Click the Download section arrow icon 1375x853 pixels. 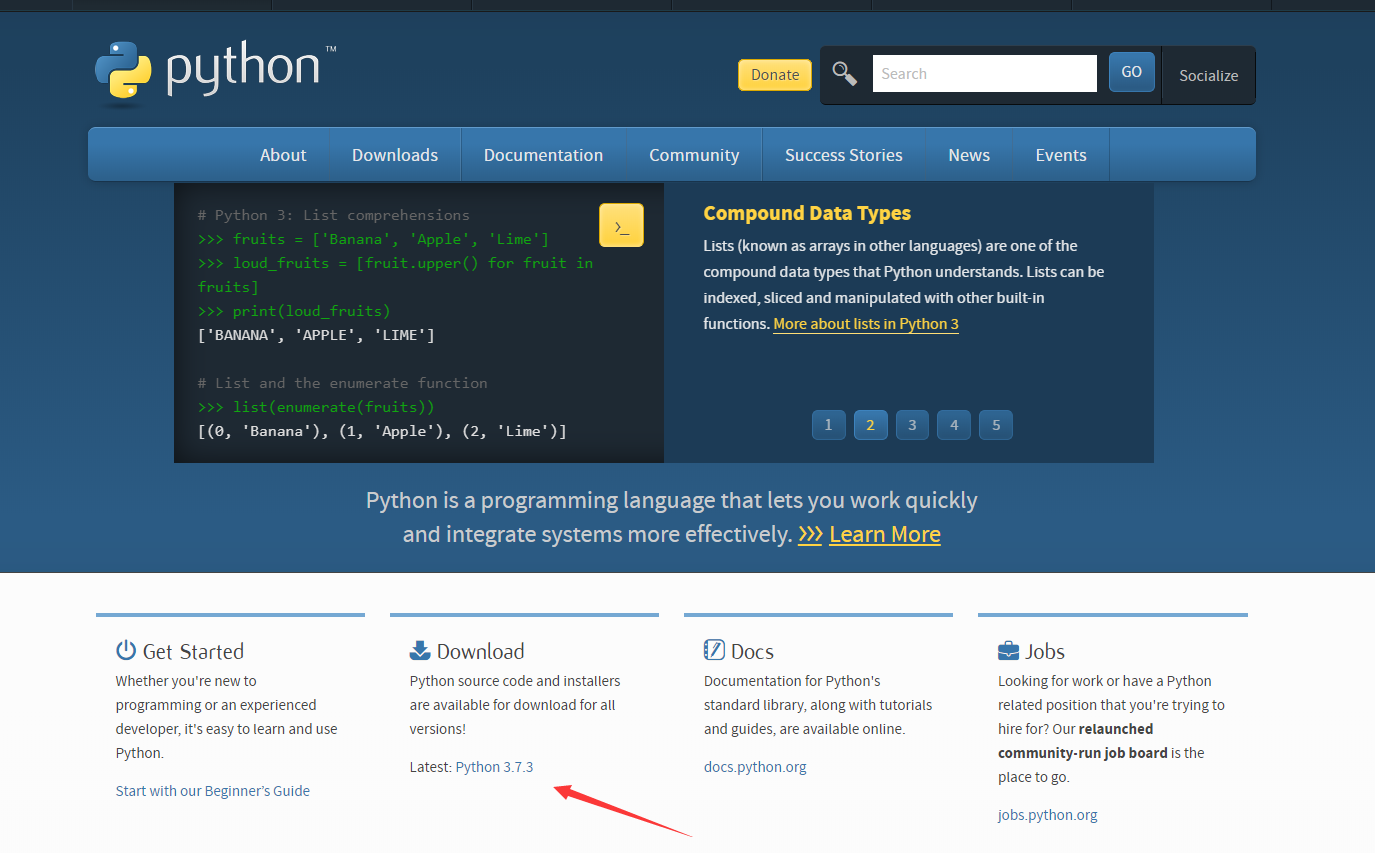(x=420, y=651)
